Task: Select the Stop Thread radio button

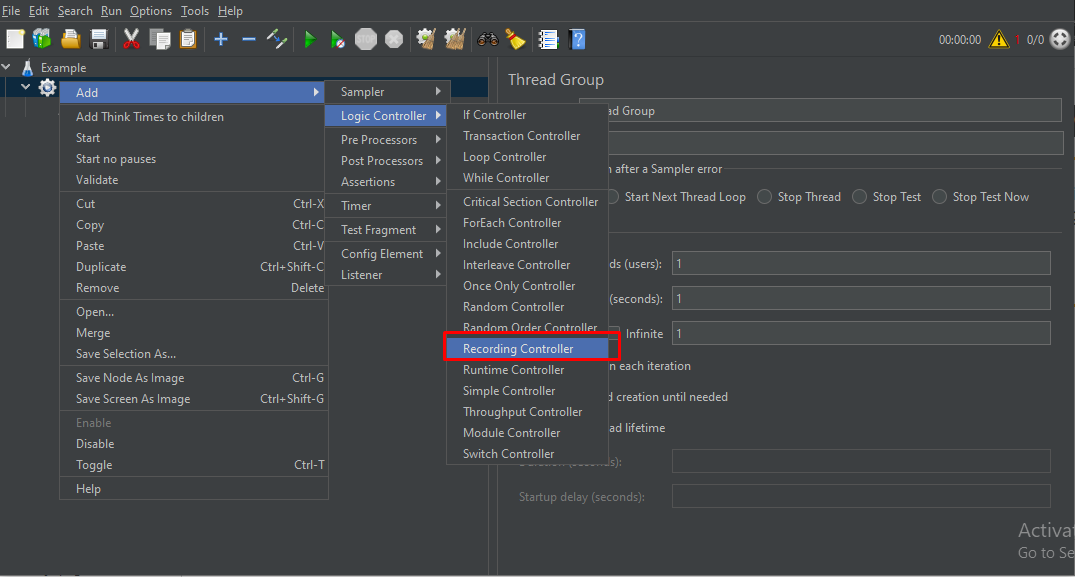Action: pos(764,197)
